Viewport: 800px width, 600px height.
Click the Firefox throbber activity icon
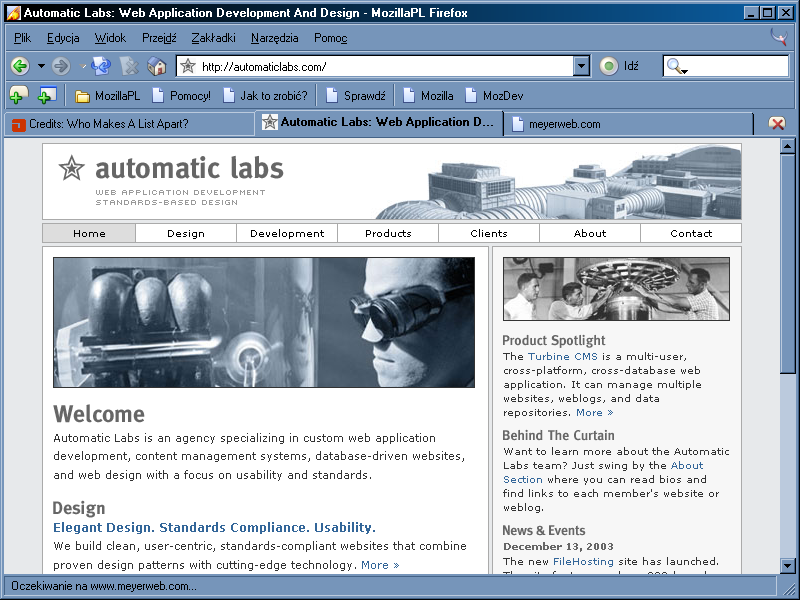tap(779, 37)
